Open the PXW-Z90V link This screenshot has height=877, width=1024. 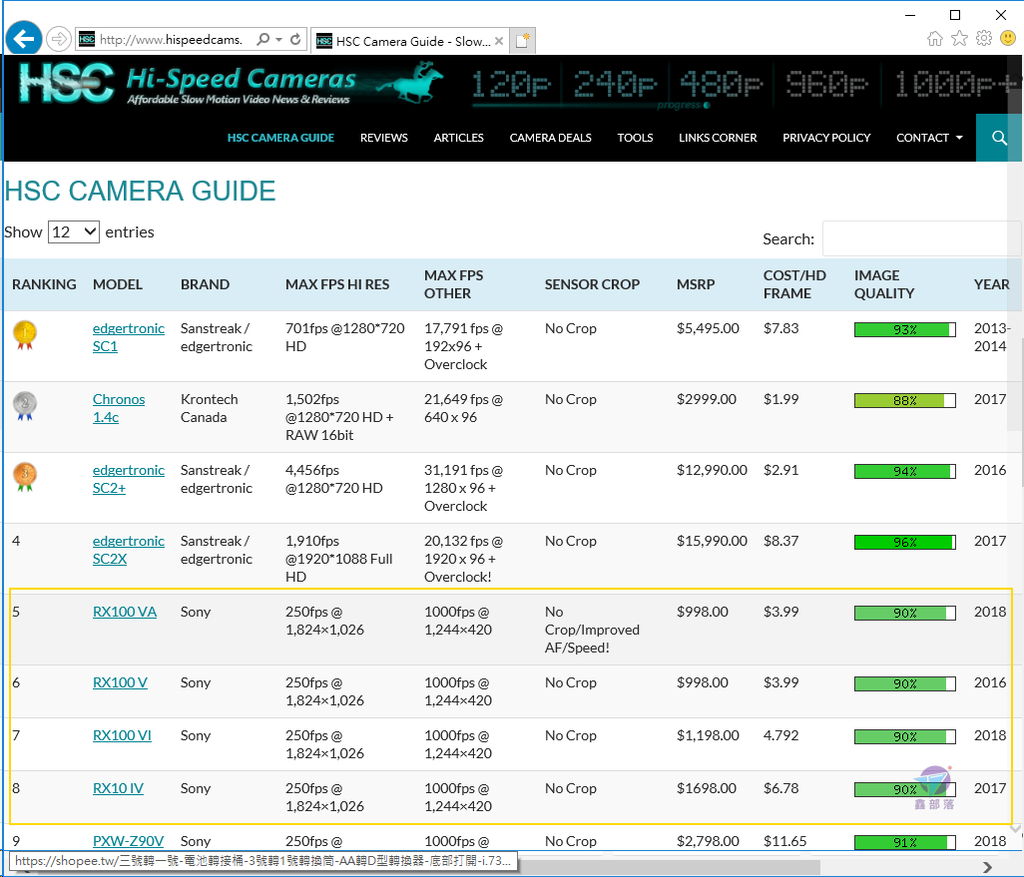pyautogui.click(x=128, y=841)
